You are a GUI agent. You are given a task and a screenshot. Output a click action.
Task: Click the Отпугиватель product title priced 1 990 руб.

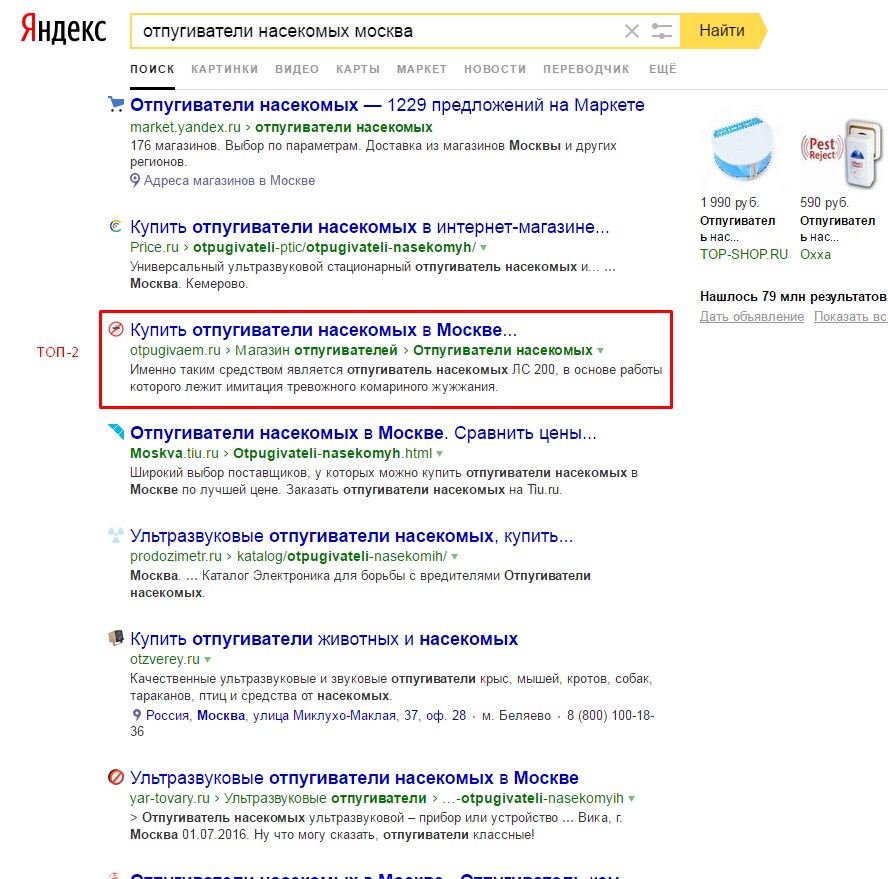coord(737,229)
